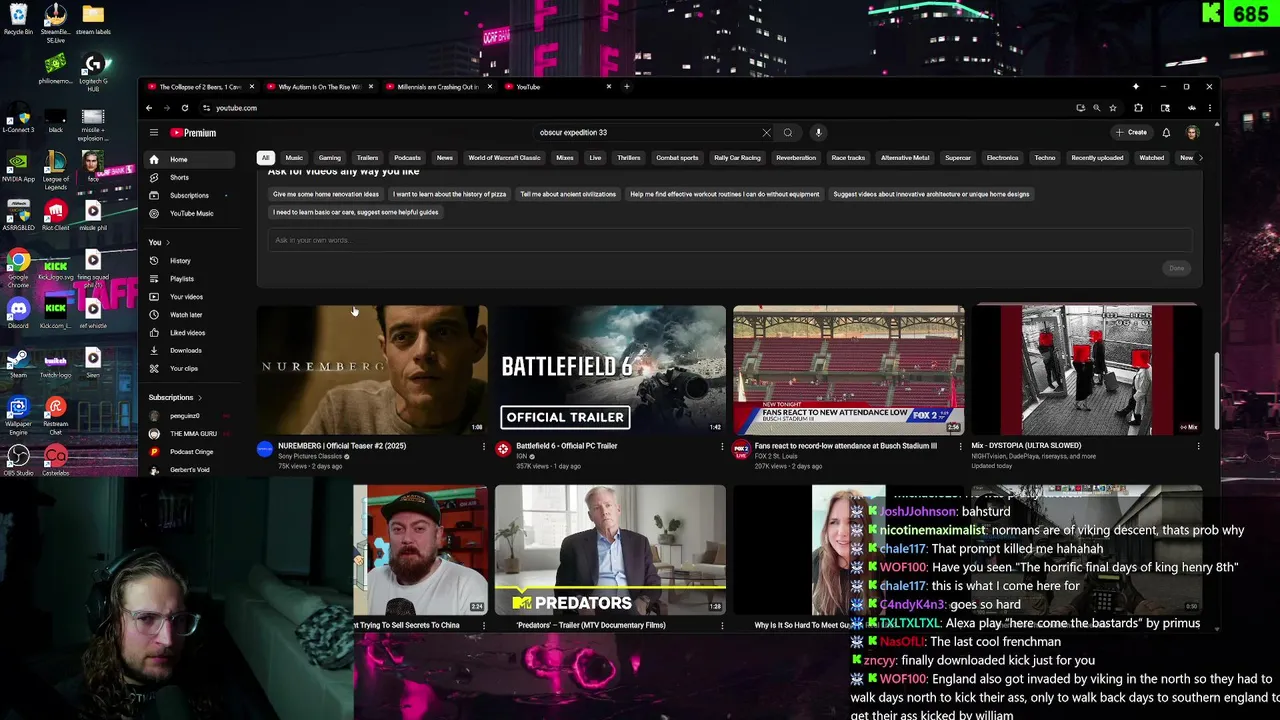Click the YouTube Premium logo

pyautogui.click(x=193, y=132)
